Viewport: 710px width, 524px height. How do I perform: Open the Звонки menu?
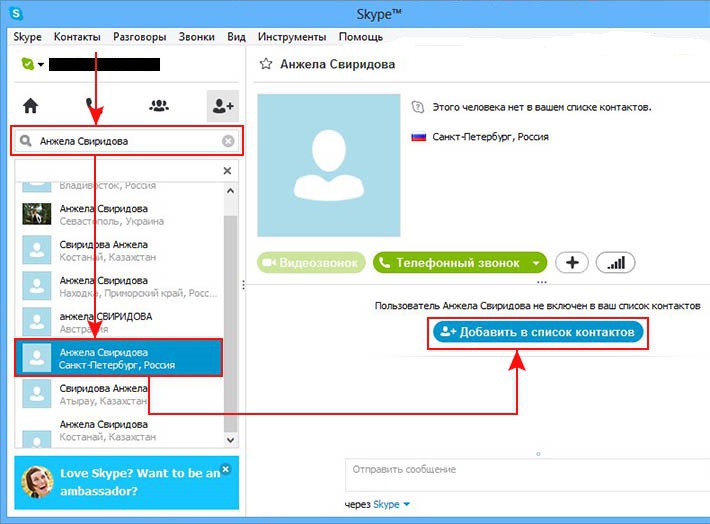(x=197, y=37)
